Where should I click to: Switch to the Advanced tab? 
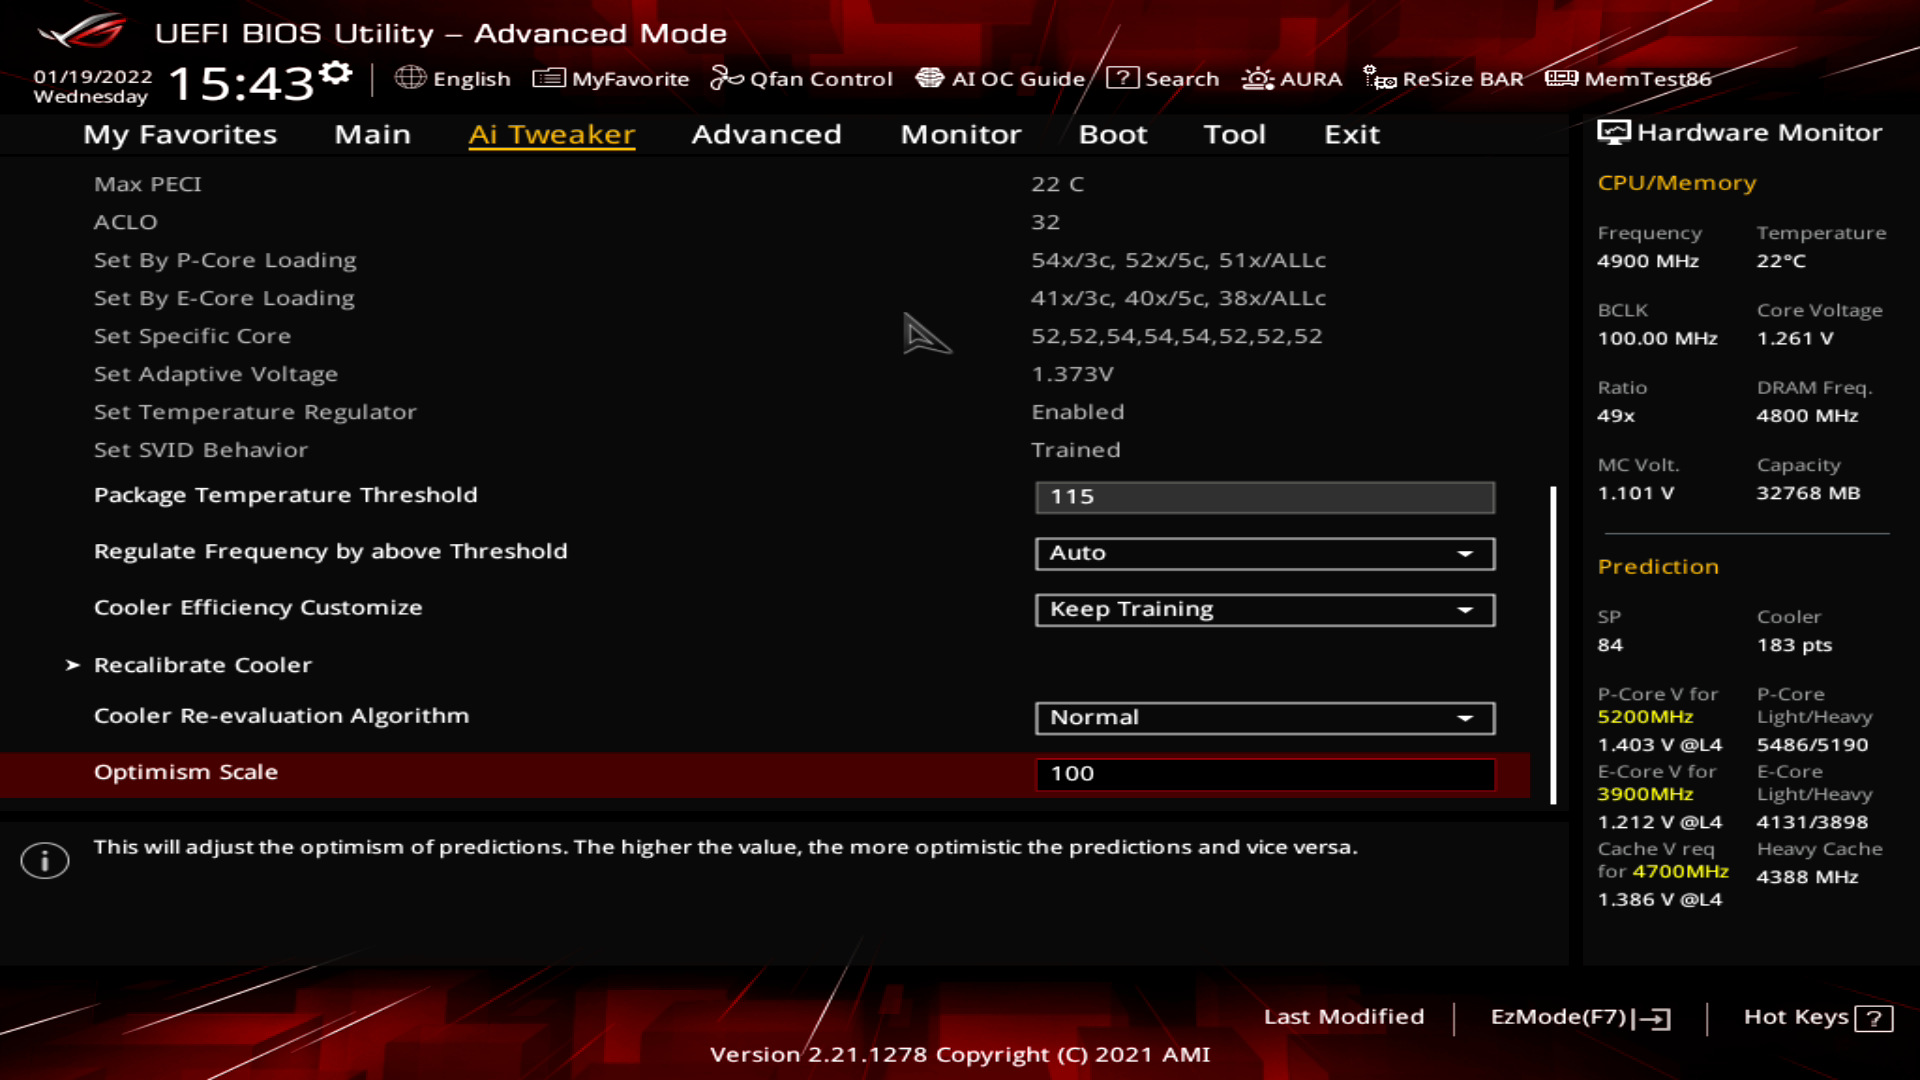tap(766, 134)
